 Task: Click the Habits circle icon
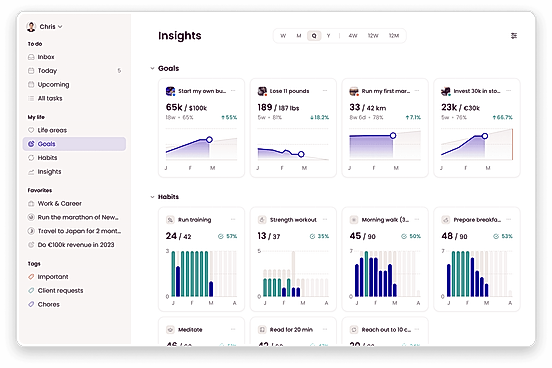coord(31,158)
